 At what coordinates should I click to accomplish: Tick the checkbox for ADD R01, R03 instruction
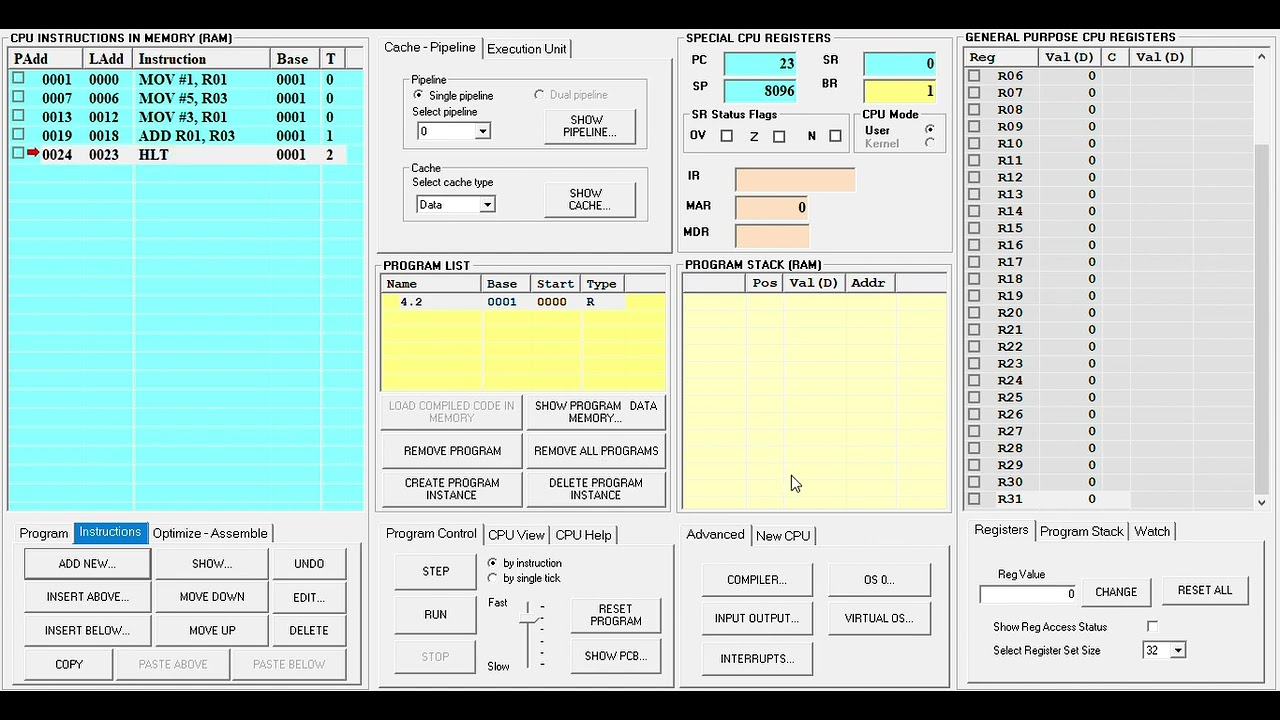point(18,135)
